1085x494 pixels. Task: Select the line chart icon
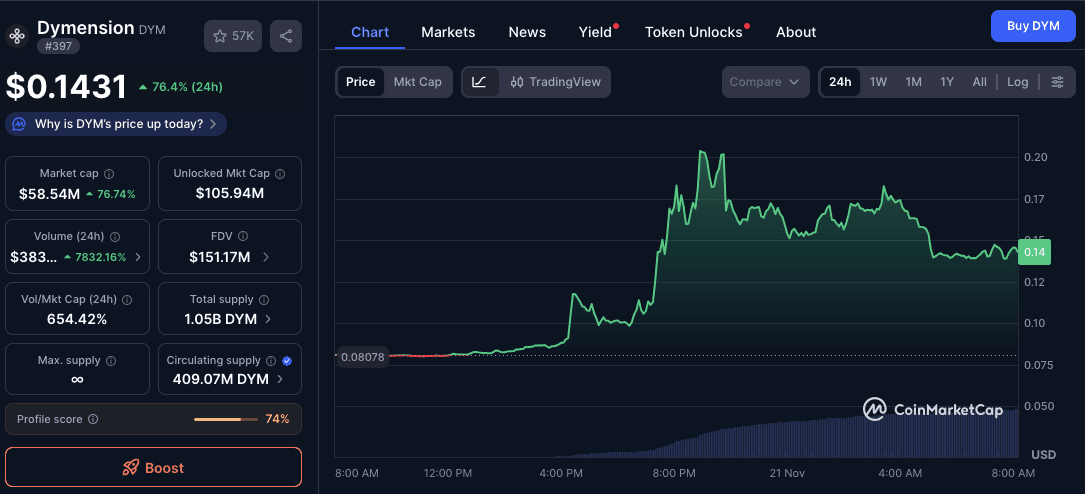tap(480, 82)
